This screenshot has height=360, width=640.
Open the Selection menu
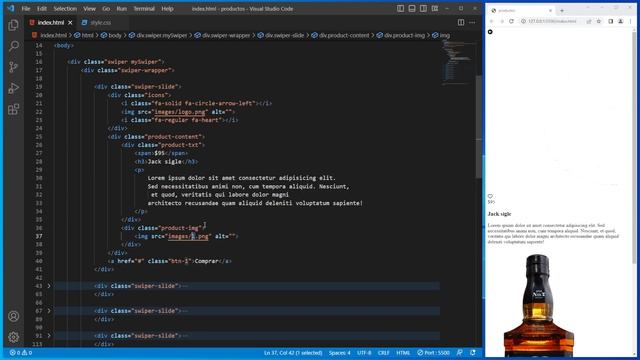[65, 9]
